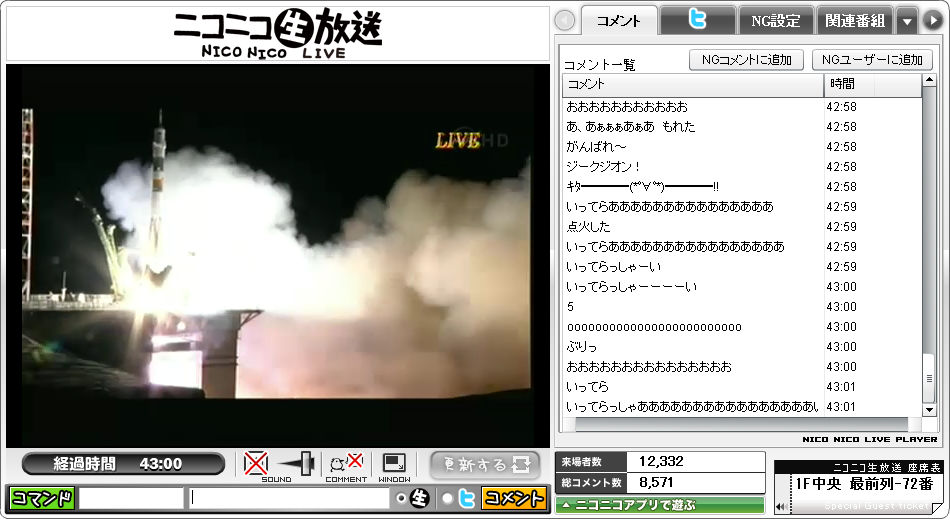Select comment 5 row
Screen dimensions: 950x520
pos(742,307)
